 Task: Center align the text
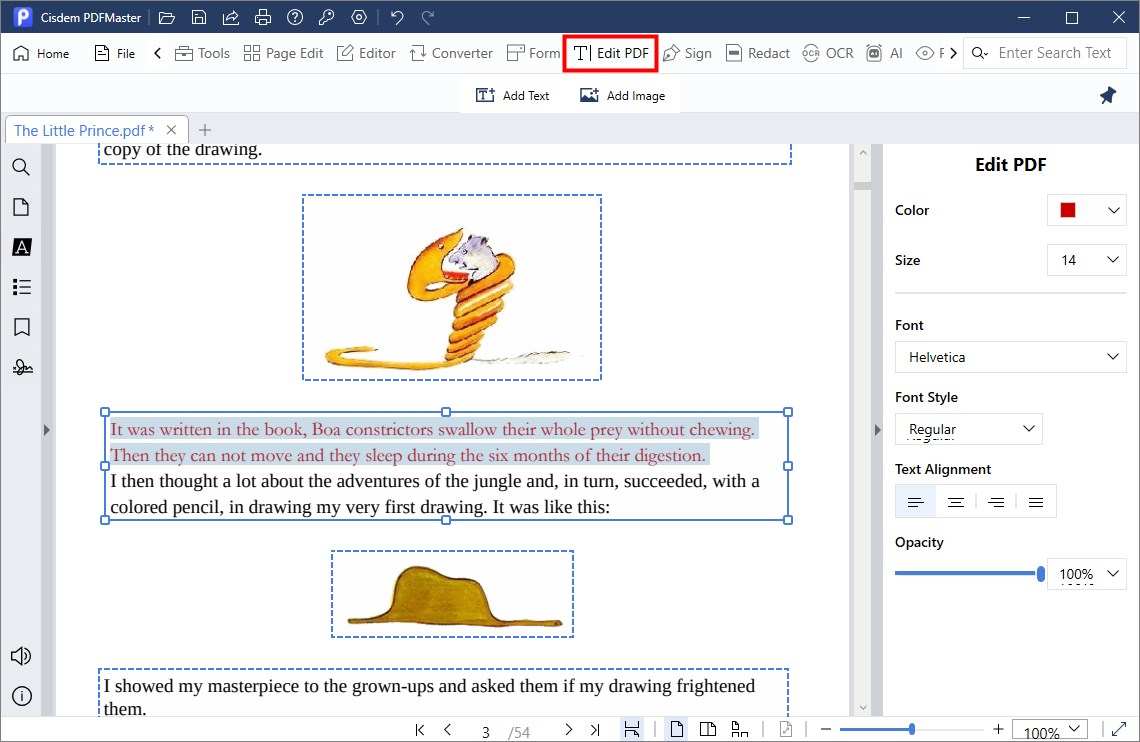click(955, 501)
